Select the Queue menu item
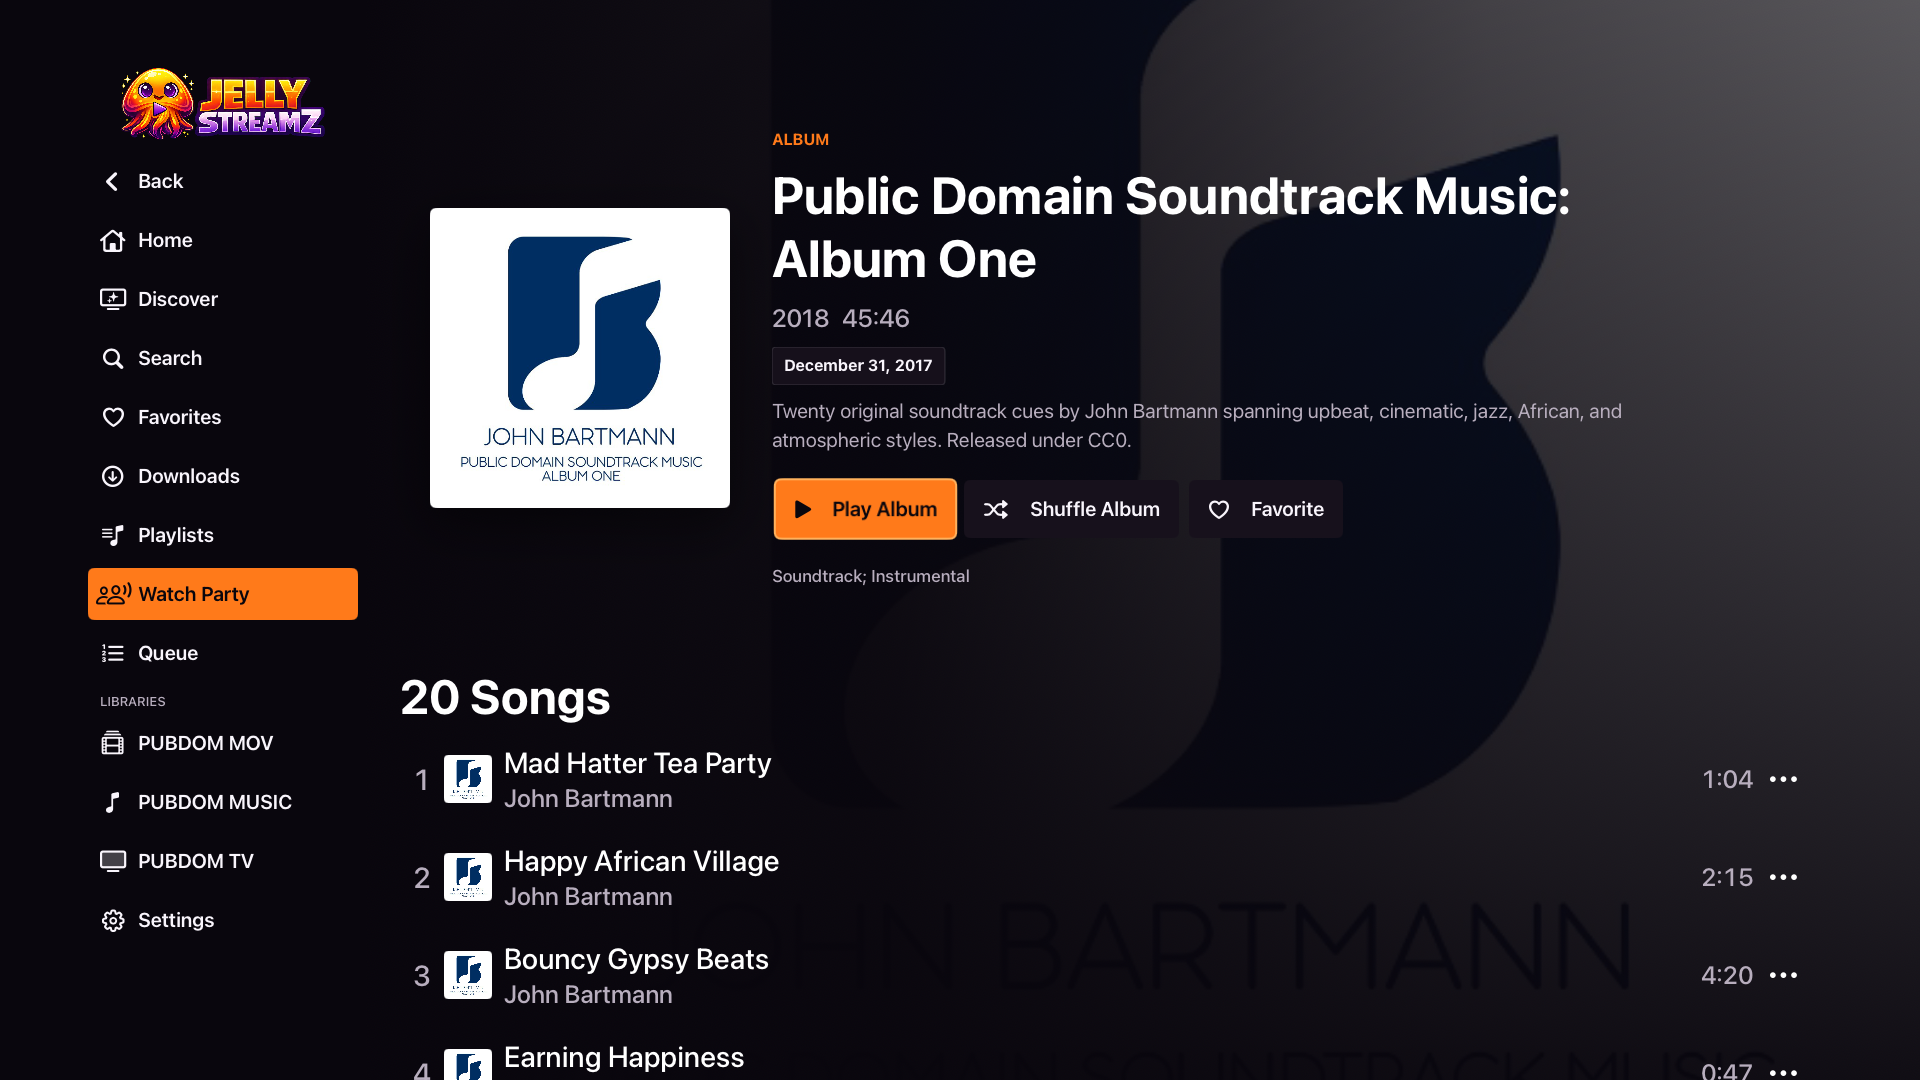The width and height of the screenshot is (1920, 1080). click(223, 653)
